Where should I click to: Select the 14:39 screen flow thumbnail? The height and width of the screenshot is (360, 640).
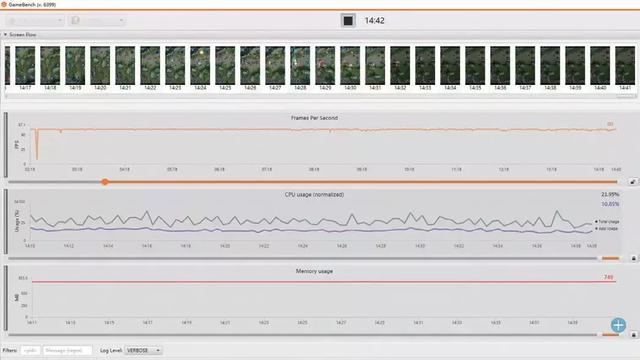click(x=575, y=65)
